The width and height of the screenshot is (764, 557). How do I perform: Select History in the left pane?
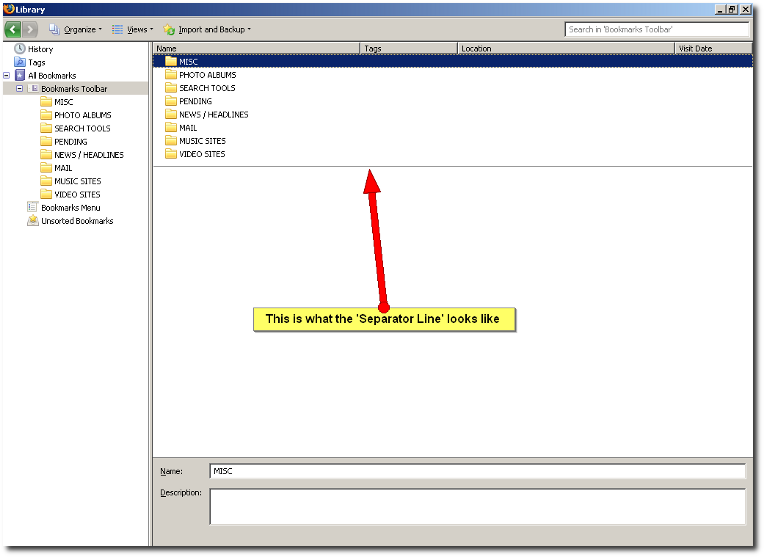[40, 49]
